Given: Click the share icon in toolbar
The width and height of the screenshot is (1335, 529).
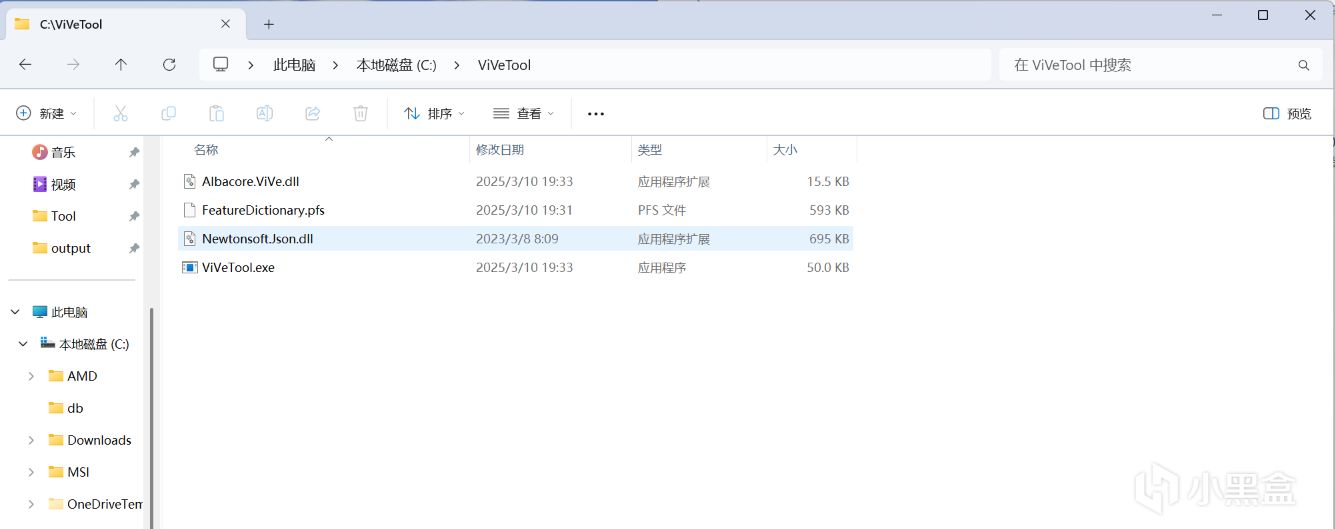Looking at the screenshot, I should (312, 114).
